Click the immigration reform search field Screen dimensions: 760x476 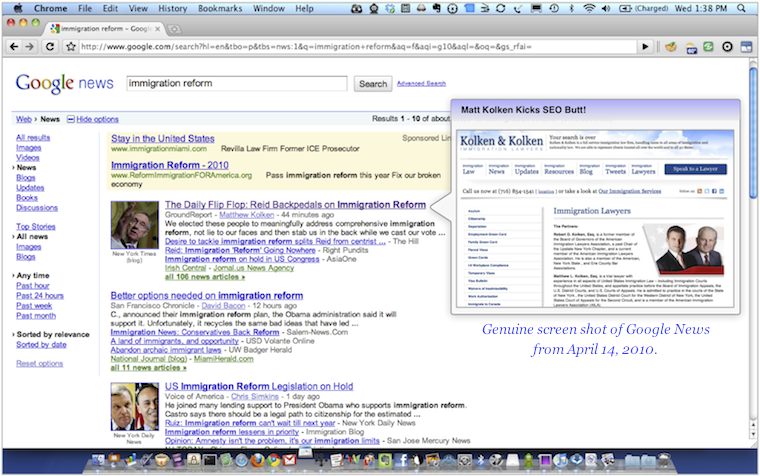[237, 83]
